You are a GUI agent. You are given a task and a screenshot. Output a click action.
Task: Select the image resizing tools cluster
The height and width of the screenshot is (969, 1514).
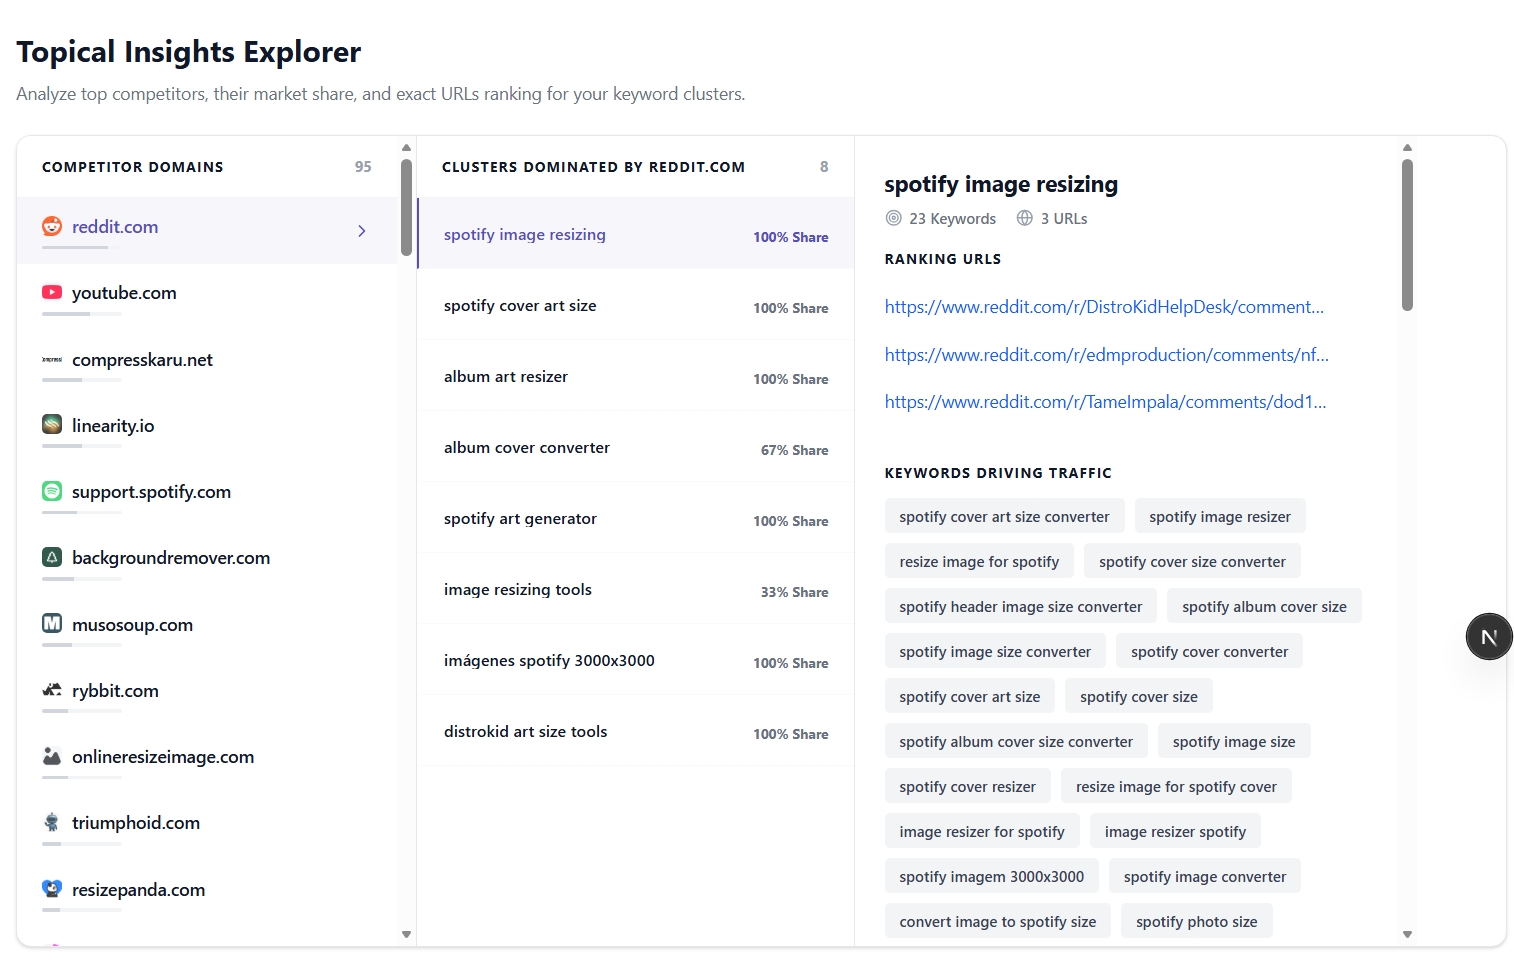pos(636,590)
